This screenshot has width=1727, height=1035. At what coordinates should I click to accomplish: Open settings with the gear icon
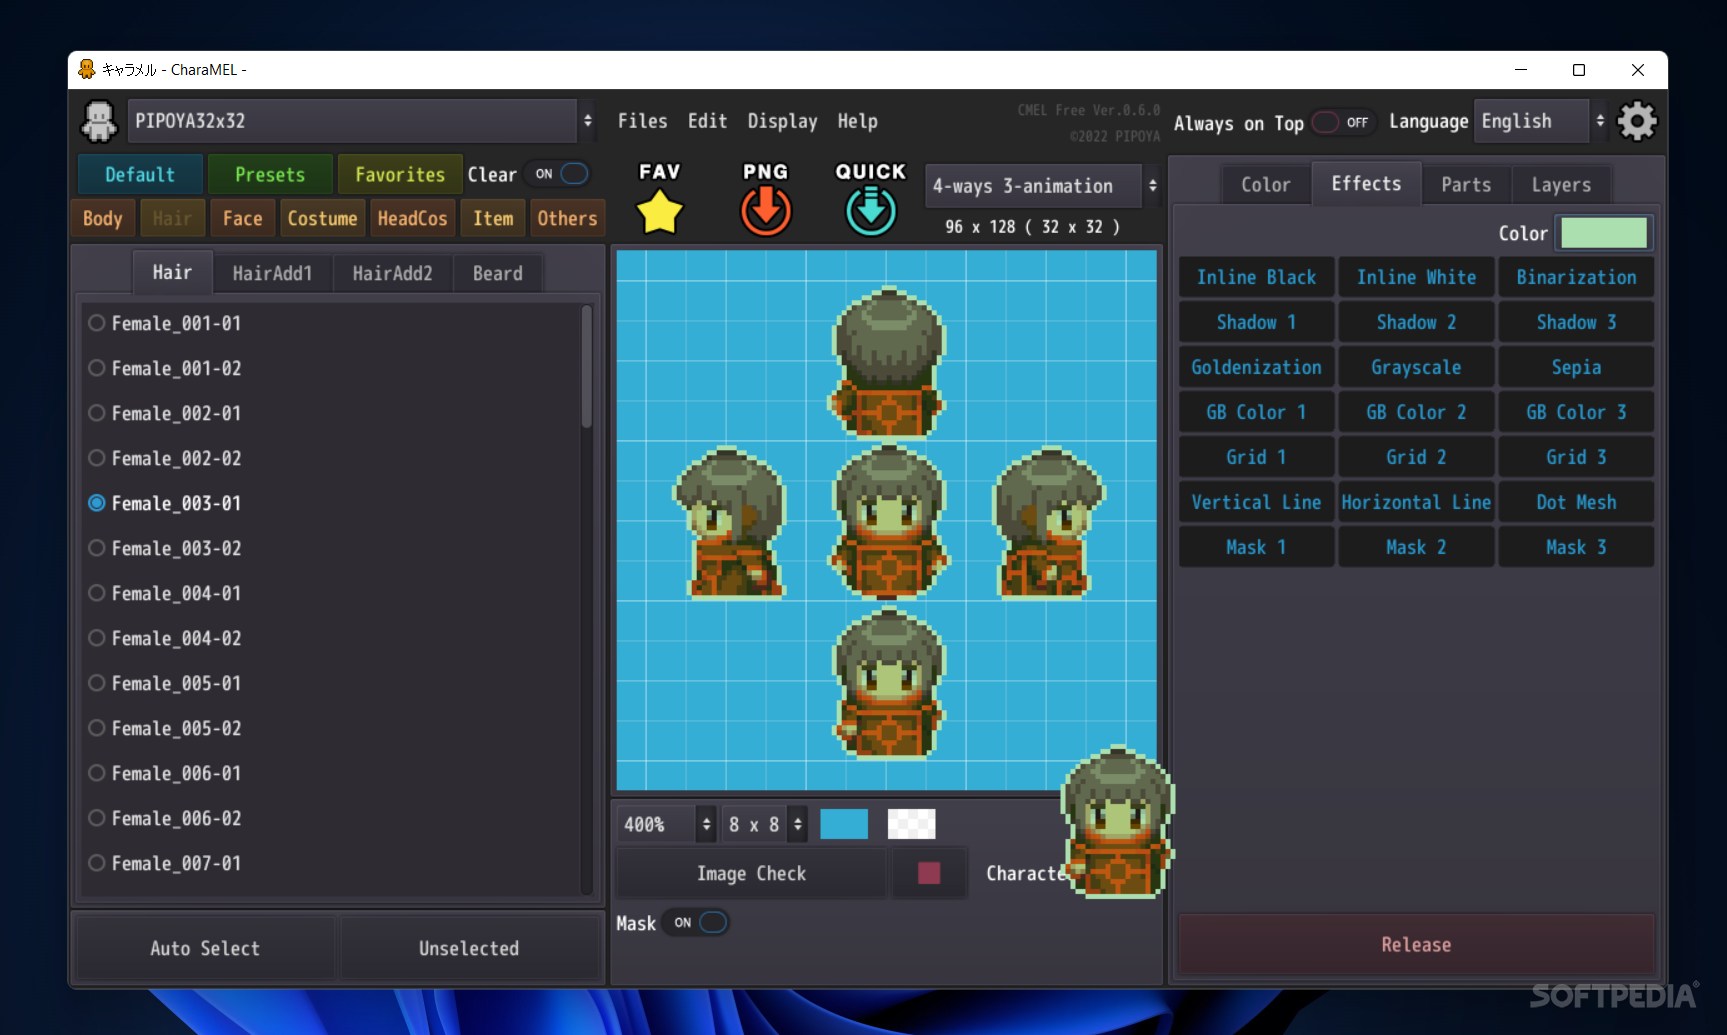pos(1637,121)
